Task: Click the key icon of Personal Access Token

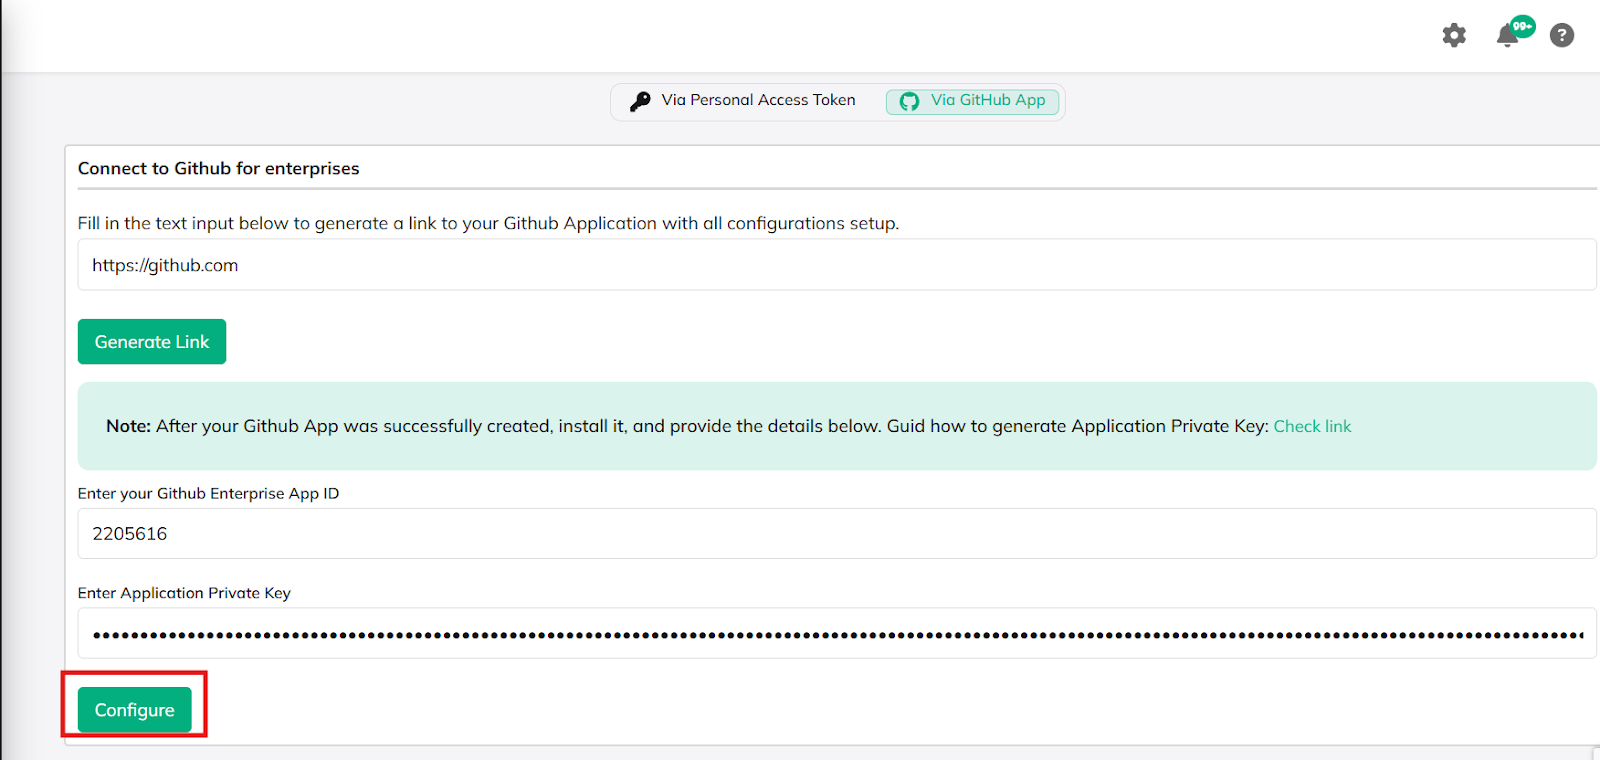Action: coord(640,101)
